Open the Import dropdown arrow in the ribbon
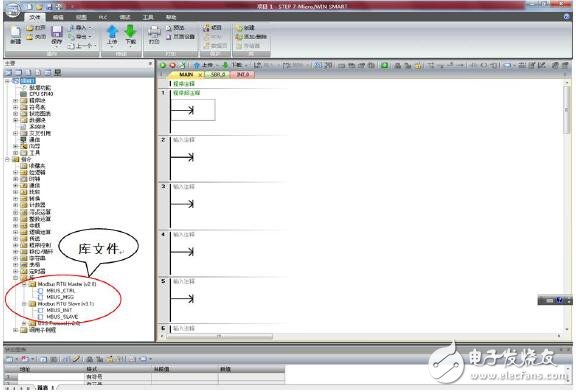 (x=90, y=28)
